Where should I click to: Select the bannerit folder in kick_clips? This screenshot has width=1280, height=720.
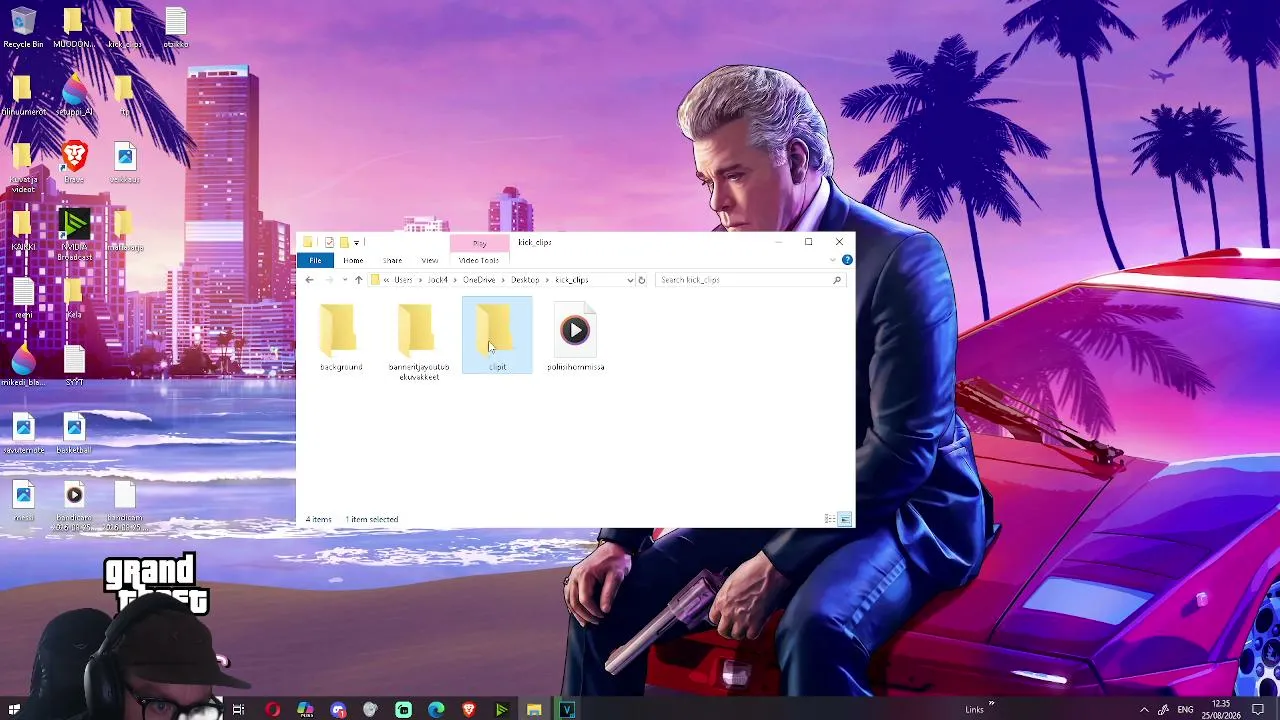418,341
